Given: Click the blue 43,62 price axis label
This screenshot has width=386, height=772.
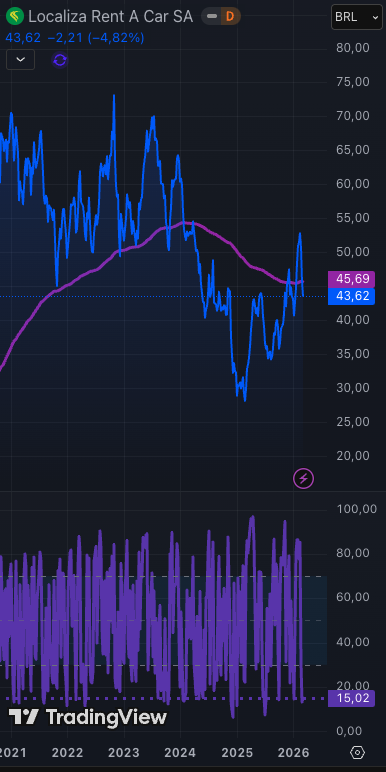Looking at the screenshot, I should [x=352, y=296].
